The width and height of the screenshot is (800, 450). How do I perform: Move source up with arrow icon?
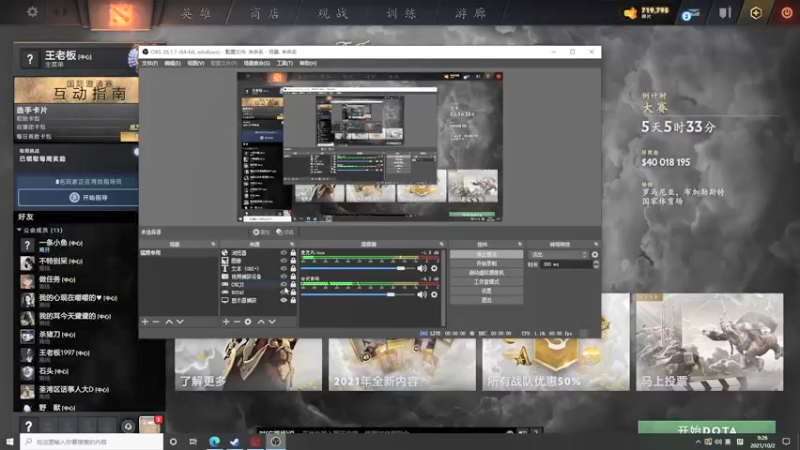coord(261,322)
